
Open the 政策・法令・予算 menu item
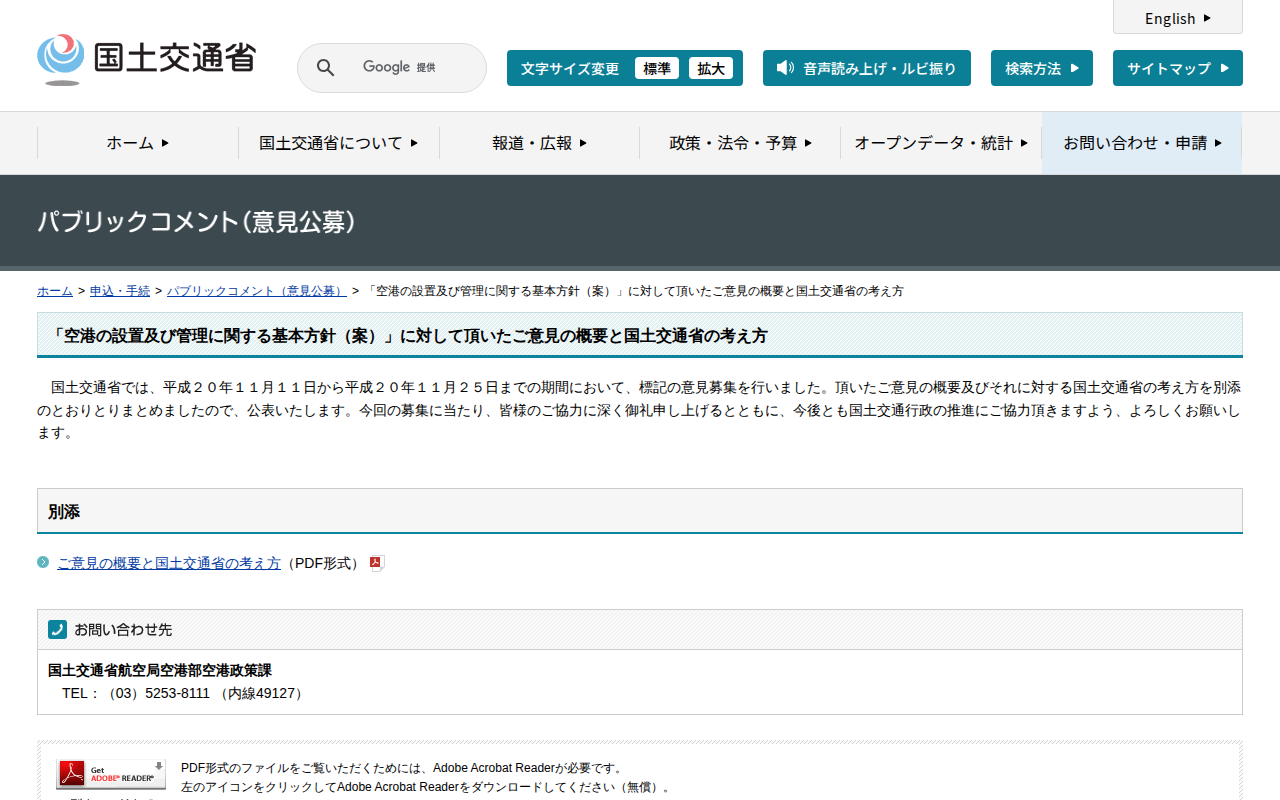[x=738, y=143]
